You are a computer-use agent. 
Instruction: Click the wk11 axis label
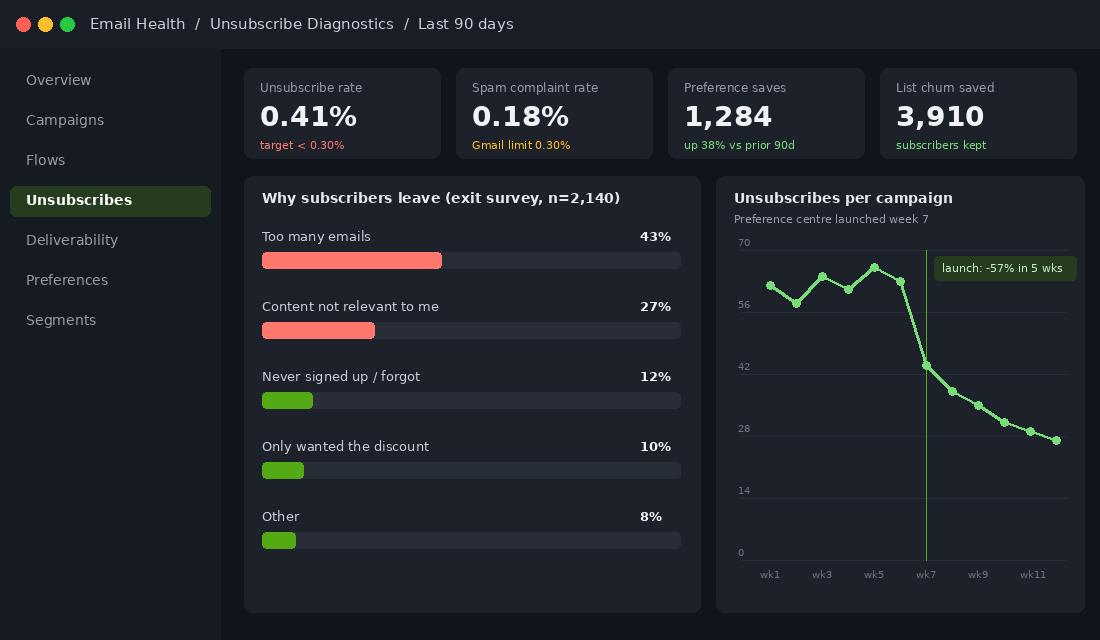[x=1033, y=575]
